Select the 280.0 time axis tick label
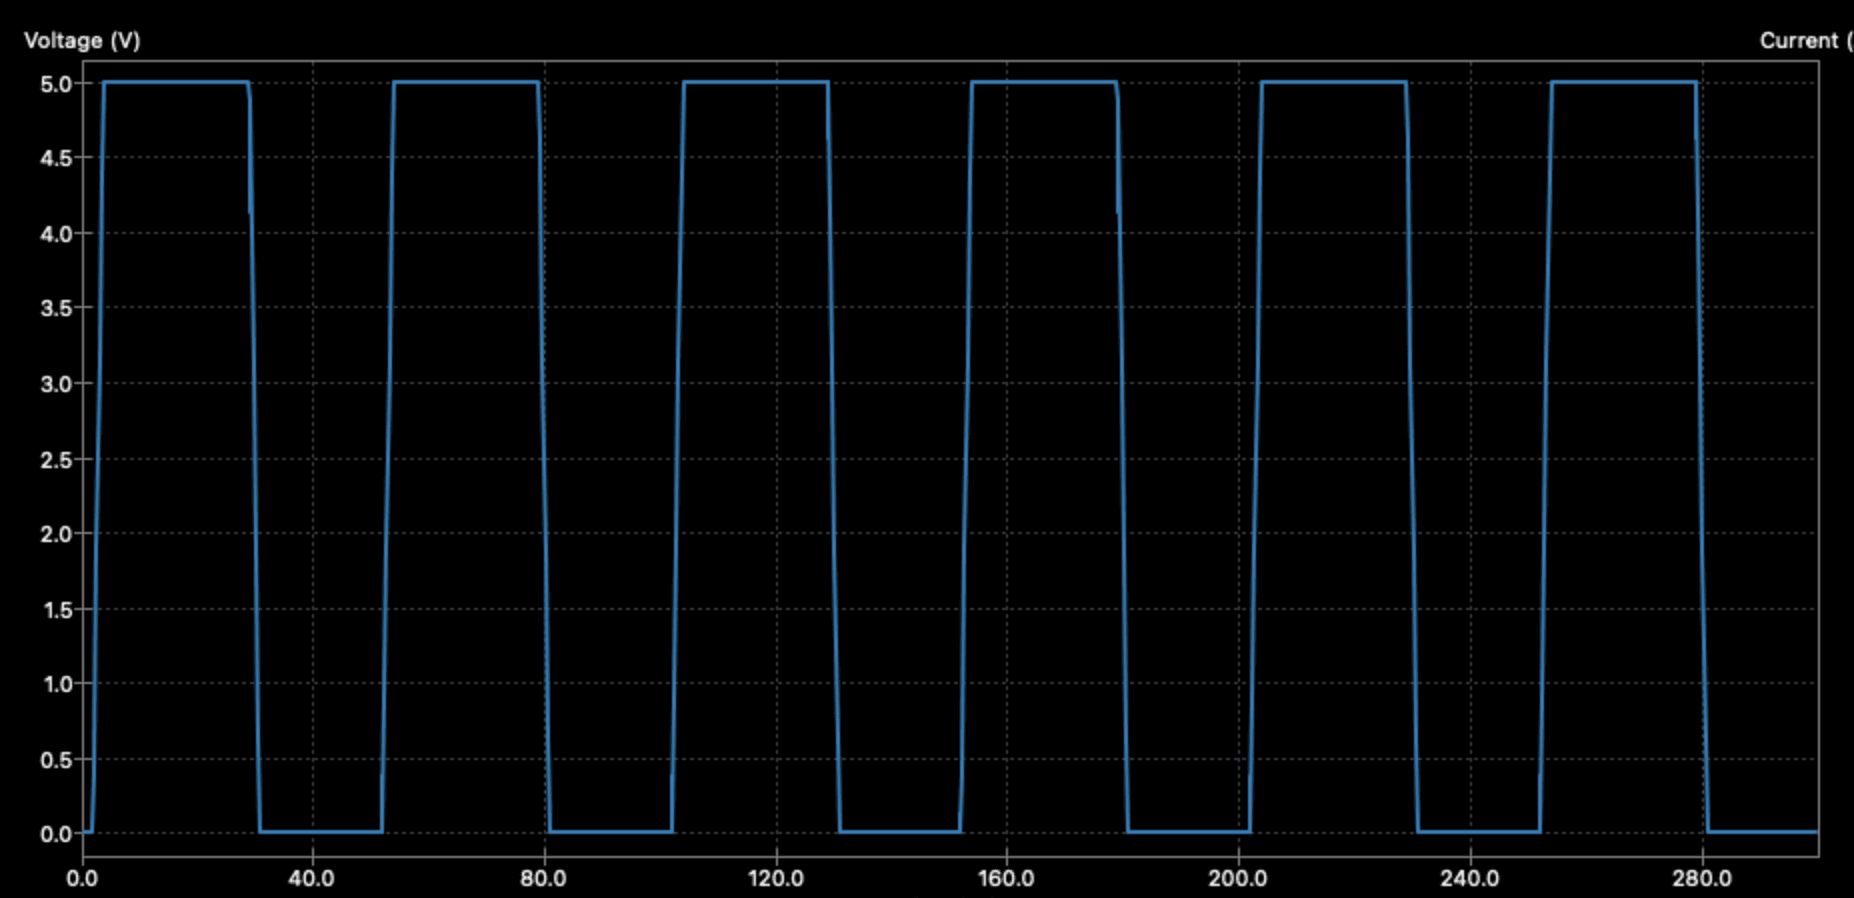Image resolution: width=1854 pixels, height=898 pixels. (1701, 879)
